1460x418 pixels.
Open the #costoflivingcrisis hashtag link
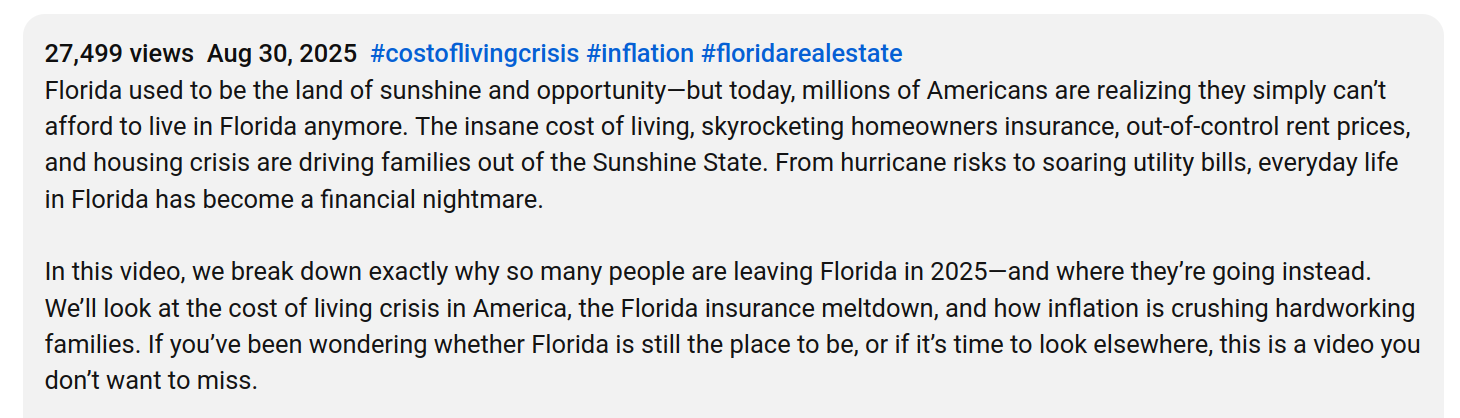pyautogui.click(x=474, y=53)
